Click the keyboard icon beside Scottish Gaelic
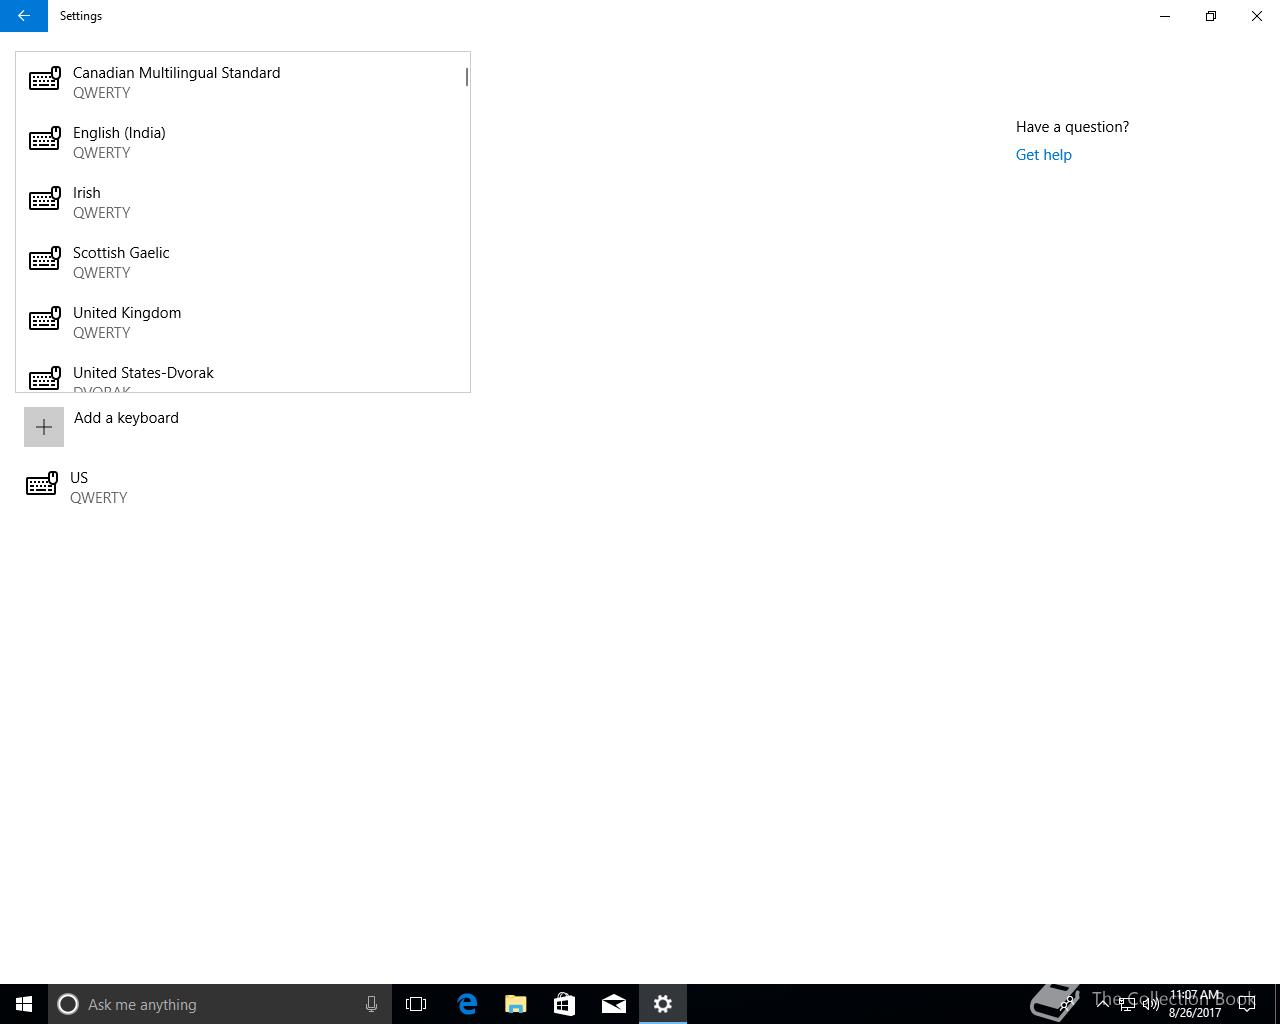The image size is (1280, 1024). pos(45,258)
